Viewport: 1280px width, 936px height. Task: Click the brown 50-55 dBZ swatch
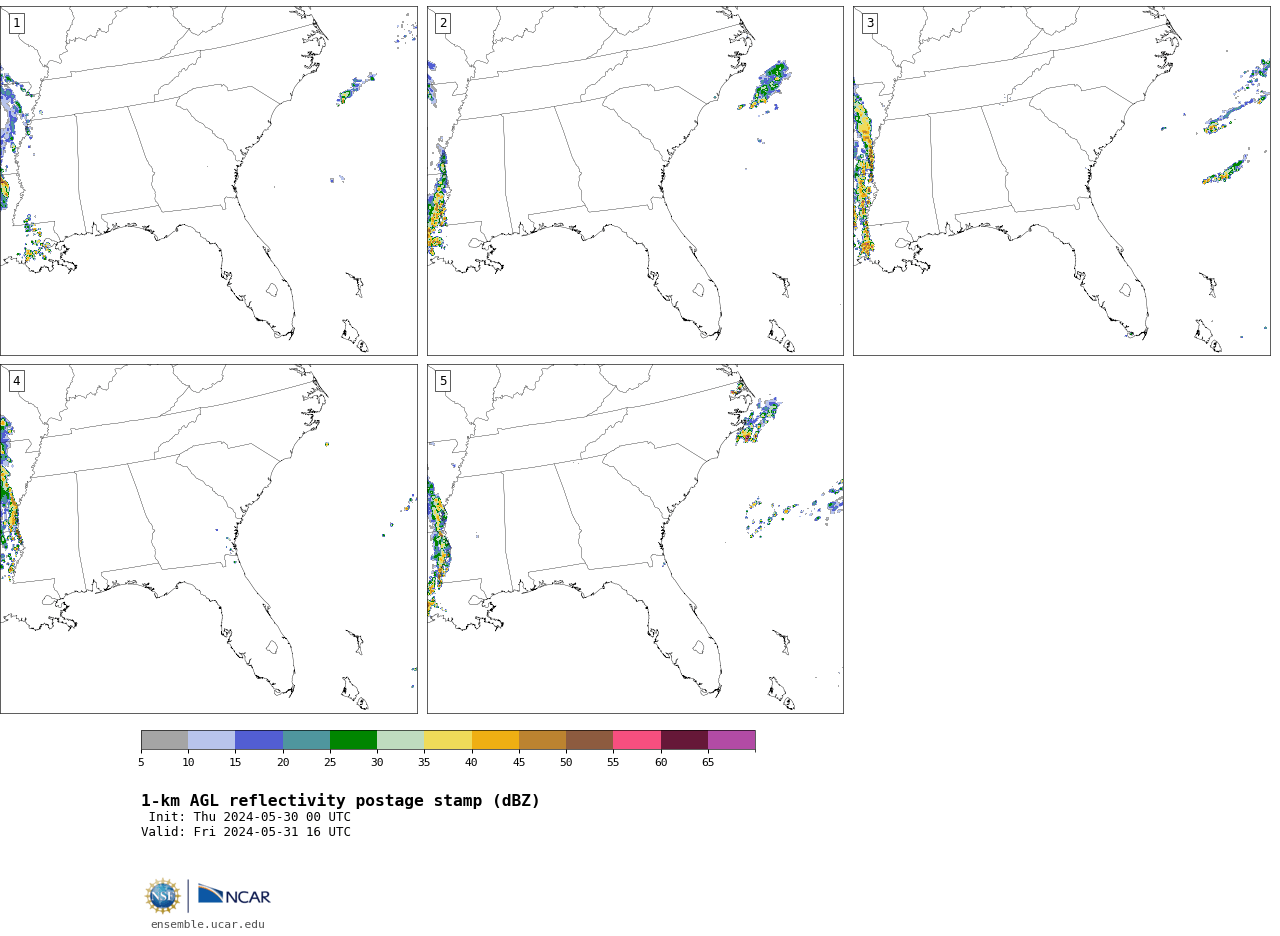589,740
